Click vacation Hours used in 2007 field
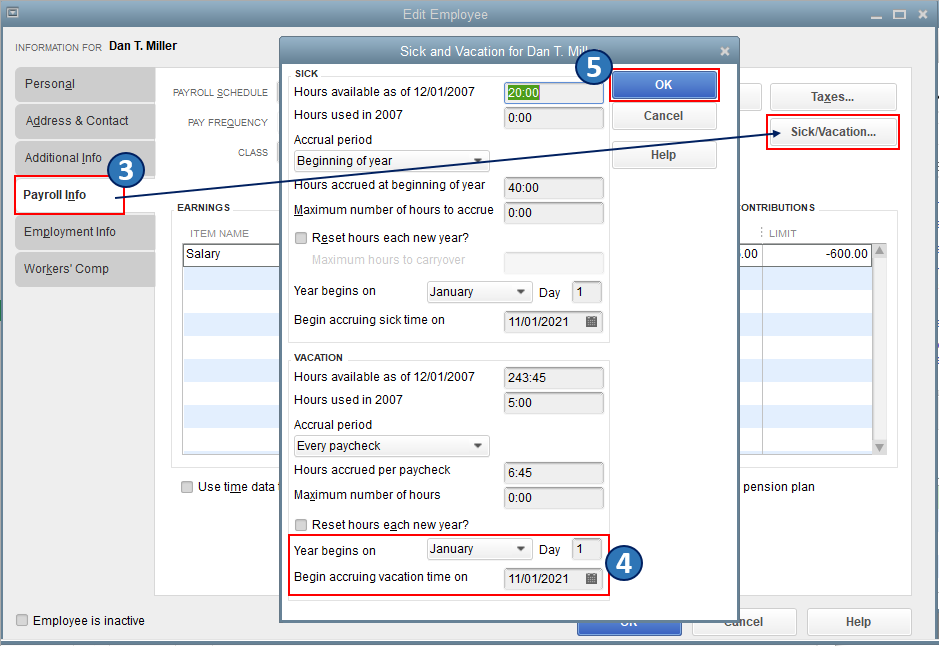Screen dimensions: 939x646 click(x=554, y=403)
